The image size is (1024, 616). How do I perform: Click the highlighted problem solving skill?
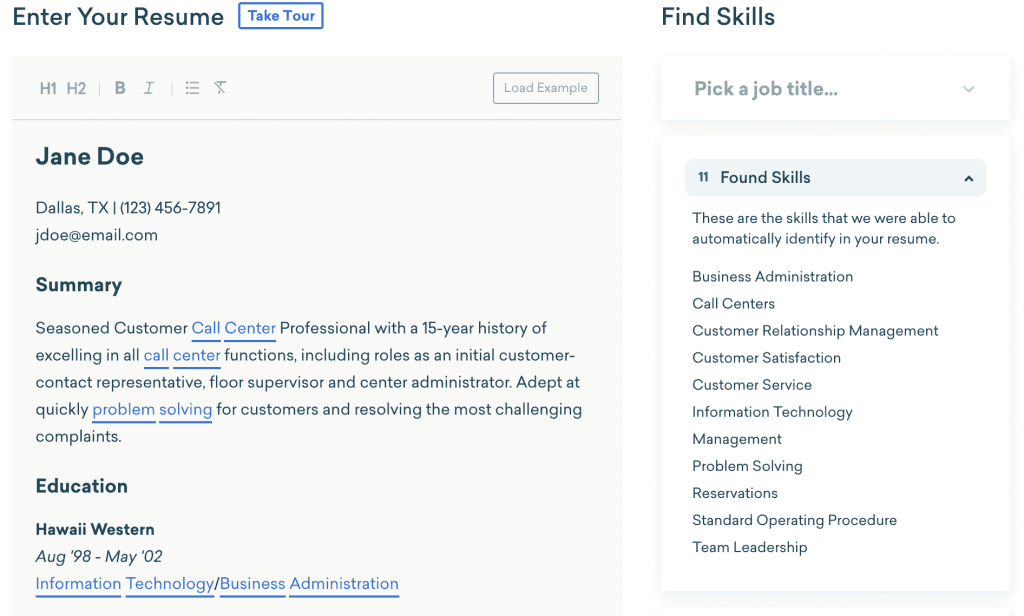(152, 410)
